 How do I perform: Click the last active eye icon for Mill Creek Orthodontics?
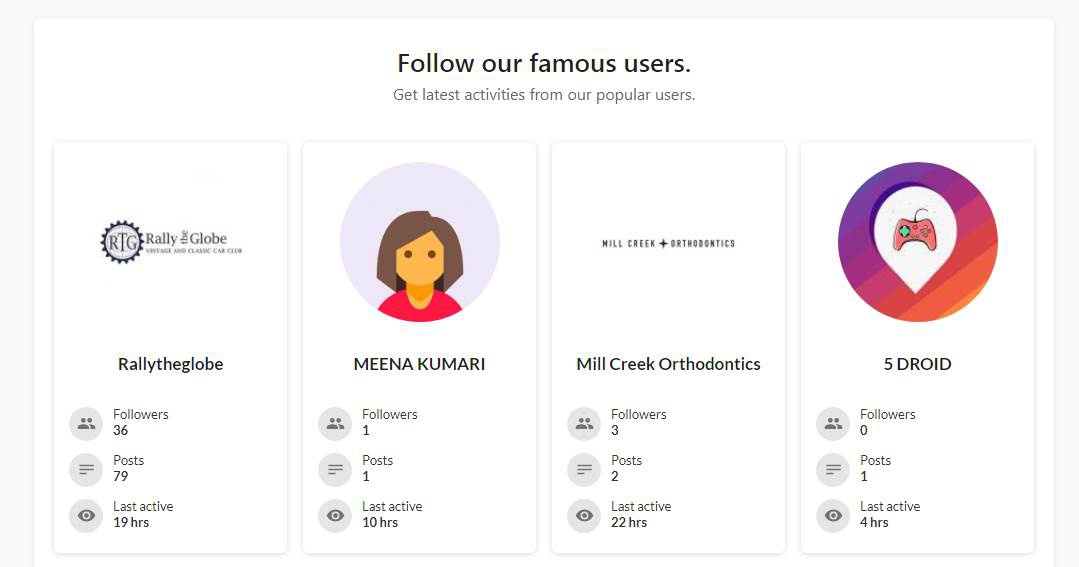tap(584, 515)
